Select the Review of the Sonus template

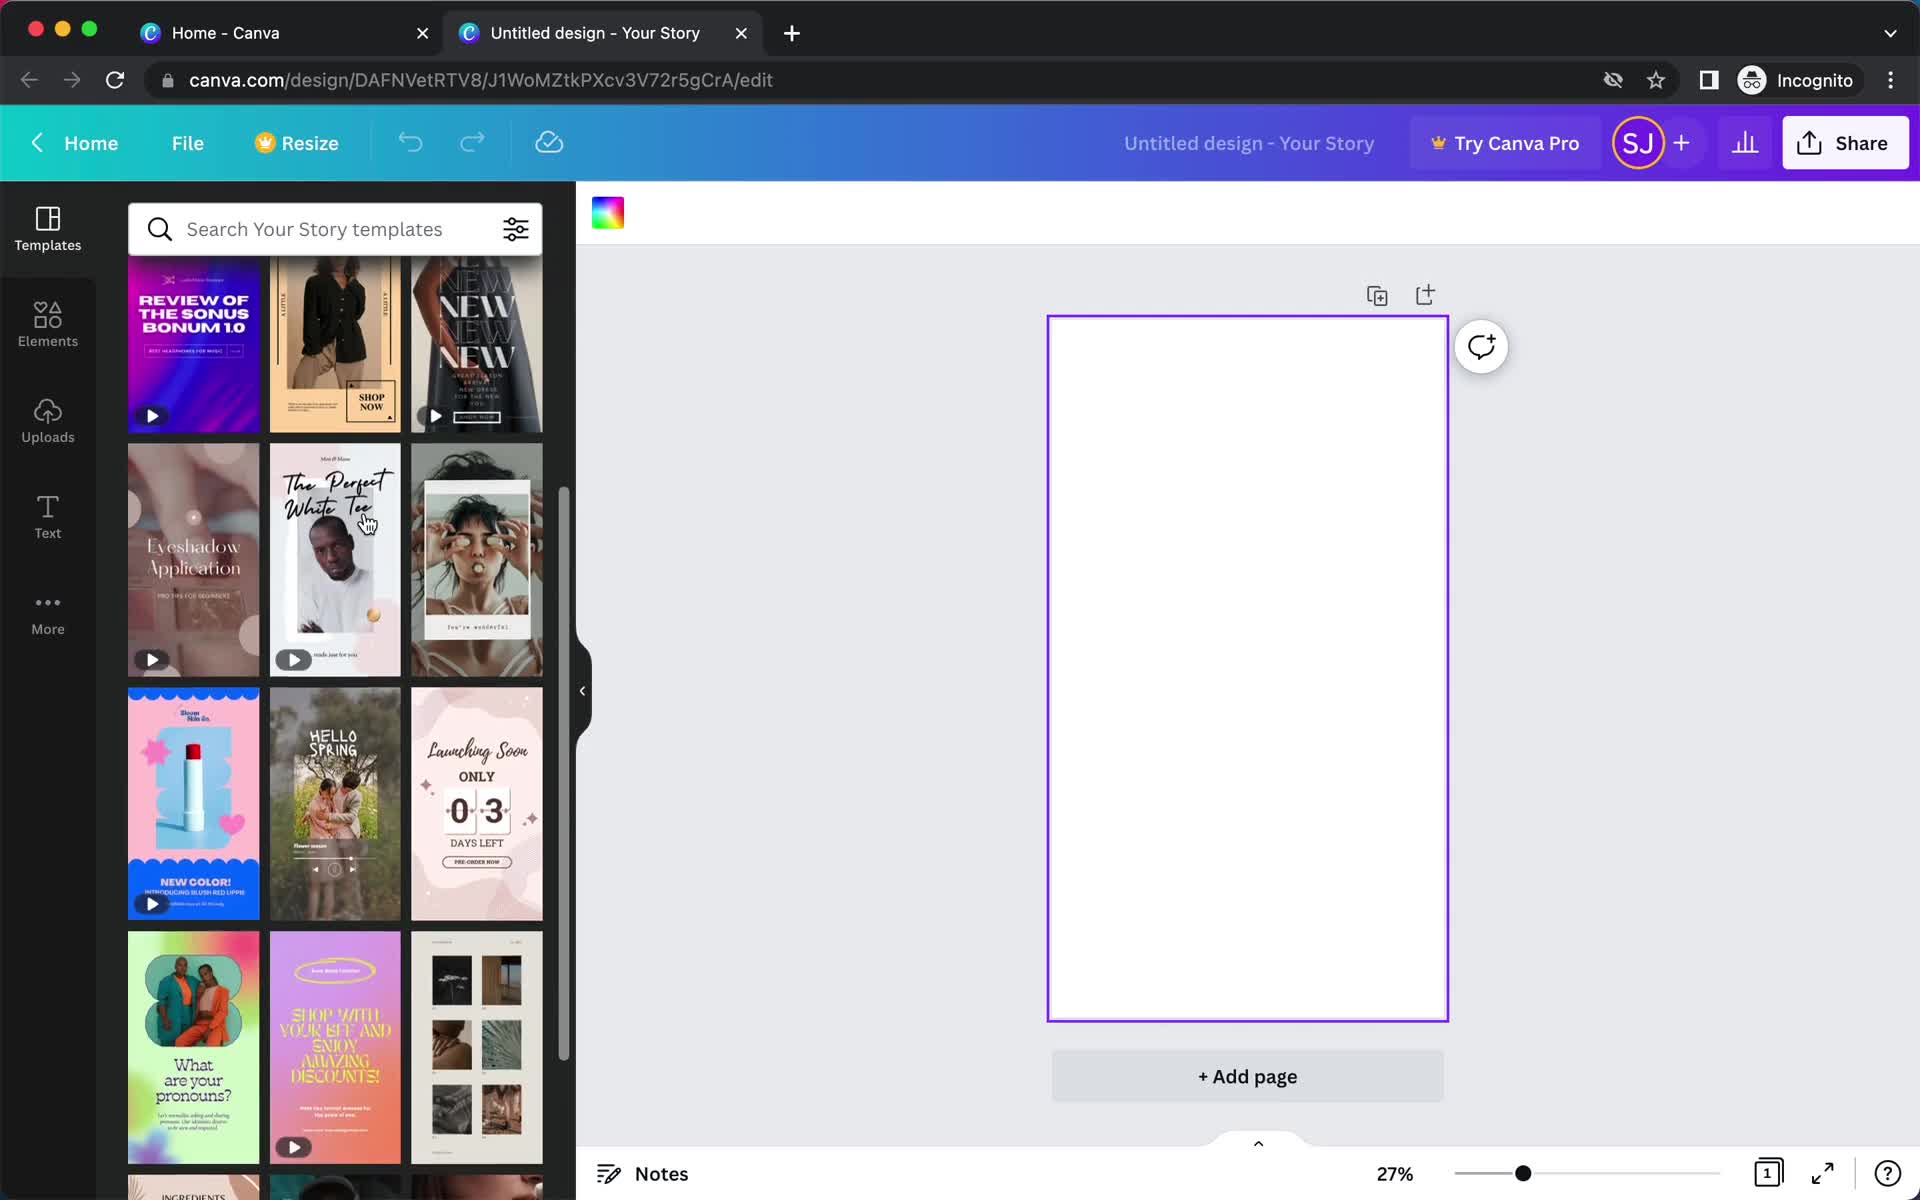193,345
